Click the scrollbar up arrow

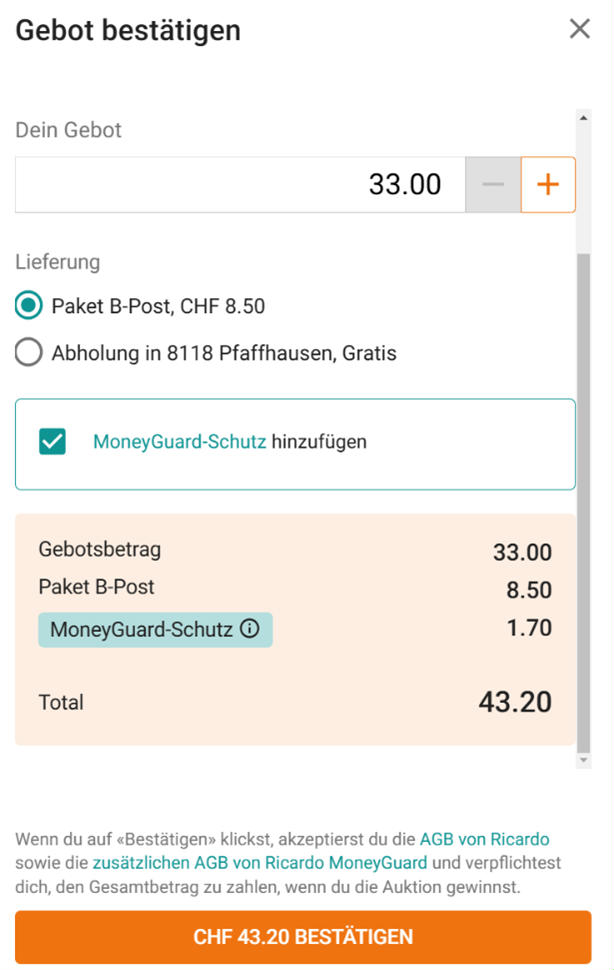[583, 118]
